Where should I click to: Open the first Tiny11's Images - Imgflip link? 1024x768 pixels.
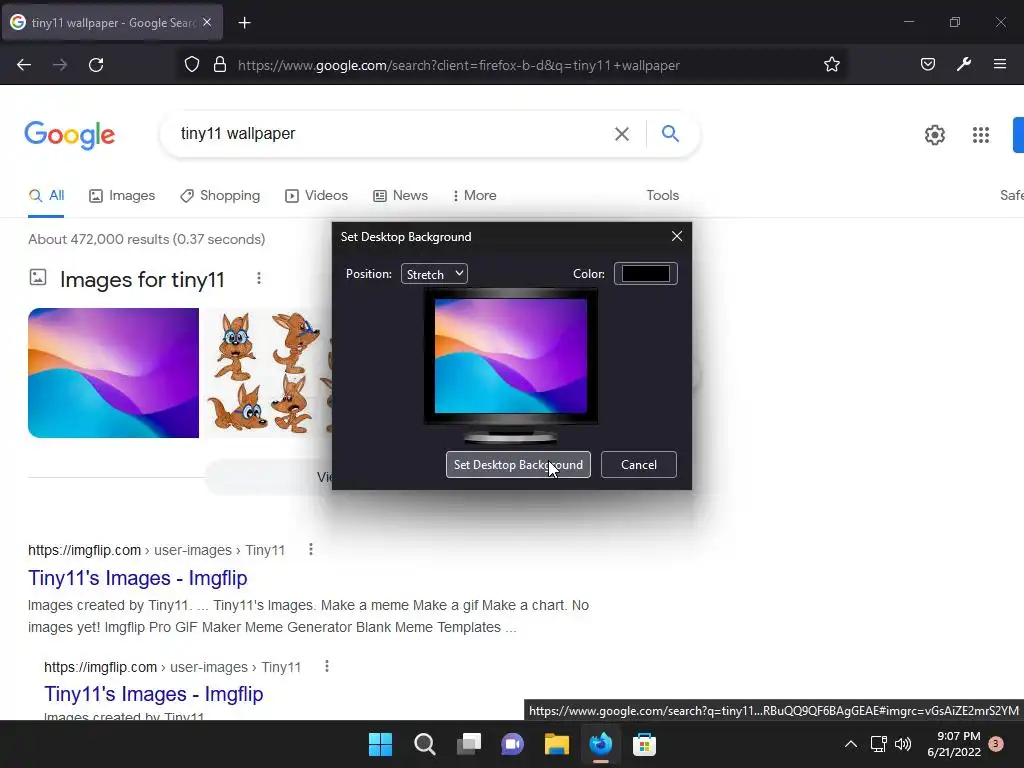coord(138,578)
